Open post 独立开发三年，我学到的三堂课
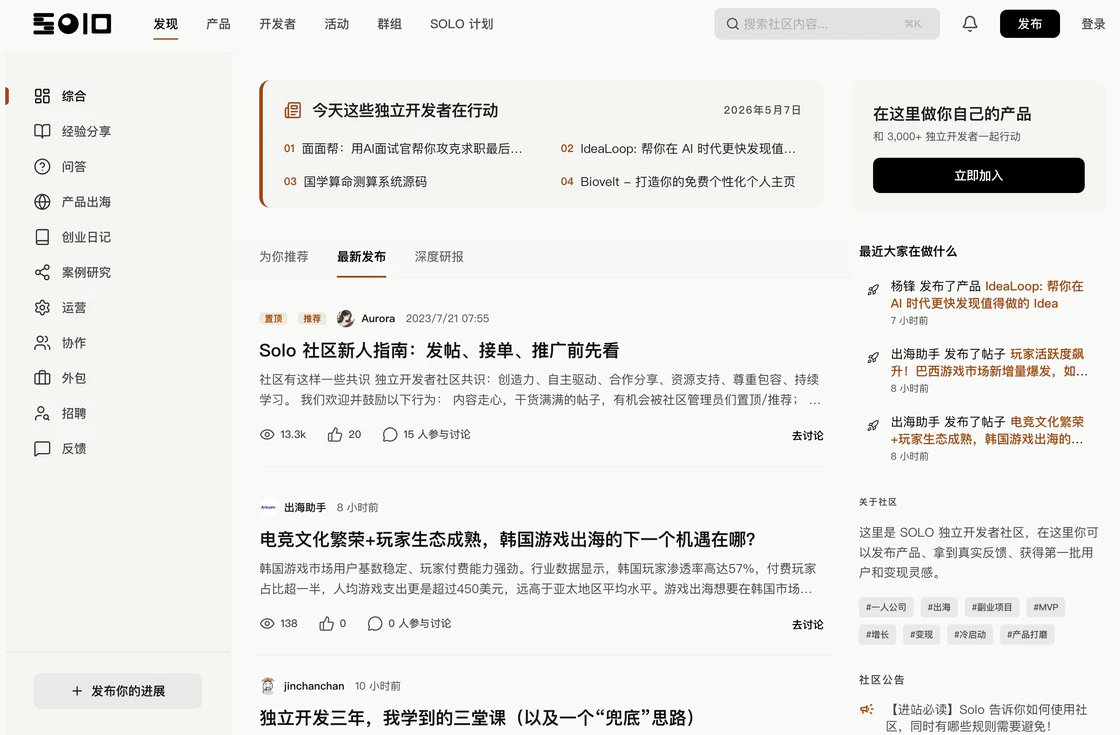Viewport: 1120px width, 735px height. [477, 717]
